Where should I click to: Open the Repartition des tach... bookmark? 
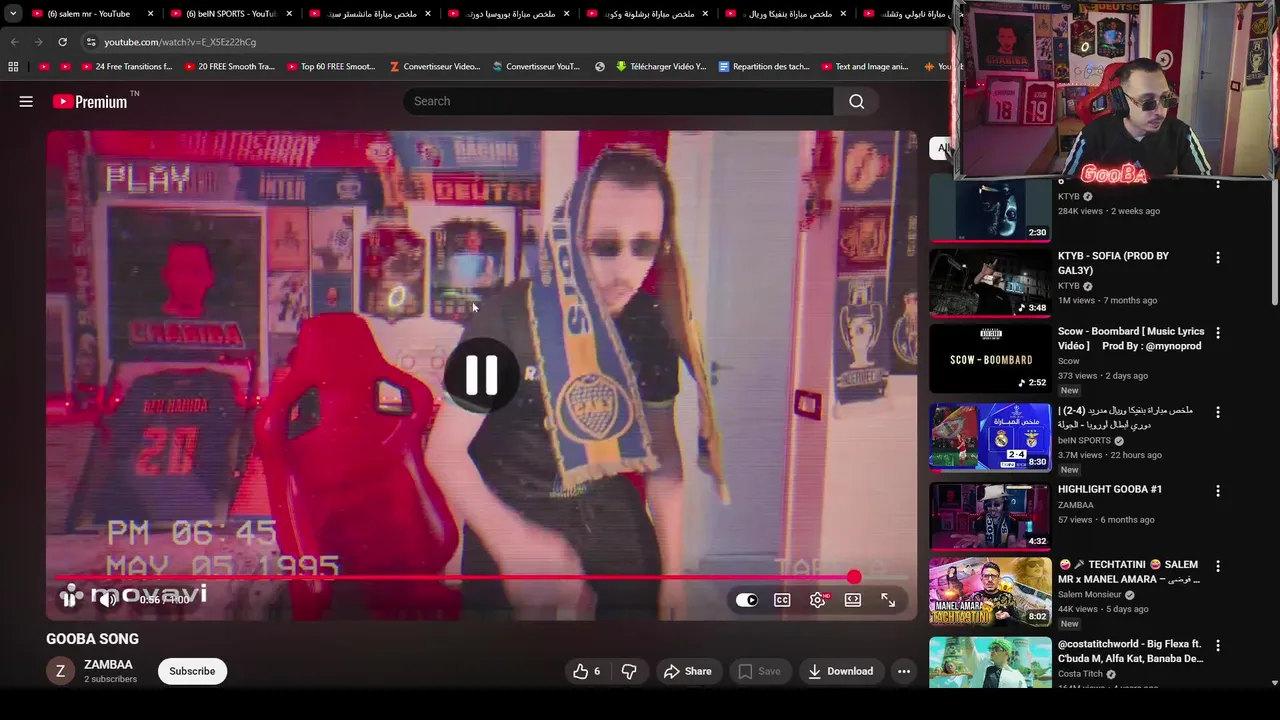[x=764, y=67]
